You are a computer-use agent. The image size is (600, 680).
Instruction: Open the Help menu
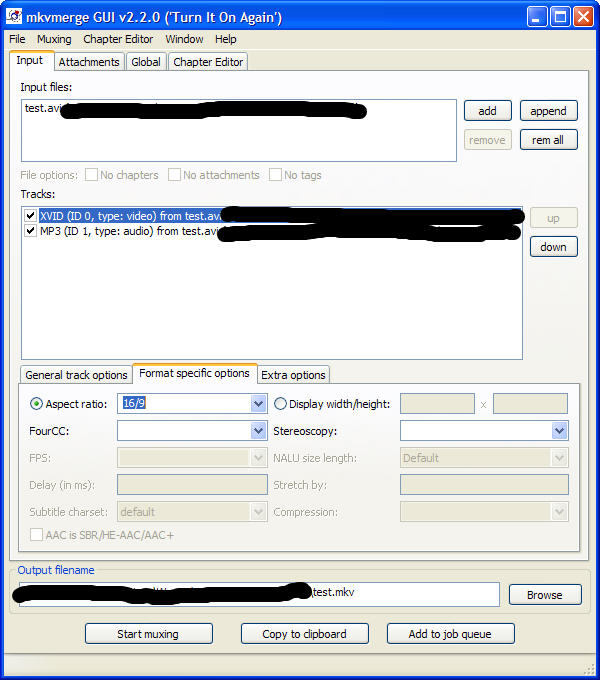(225, 39)
